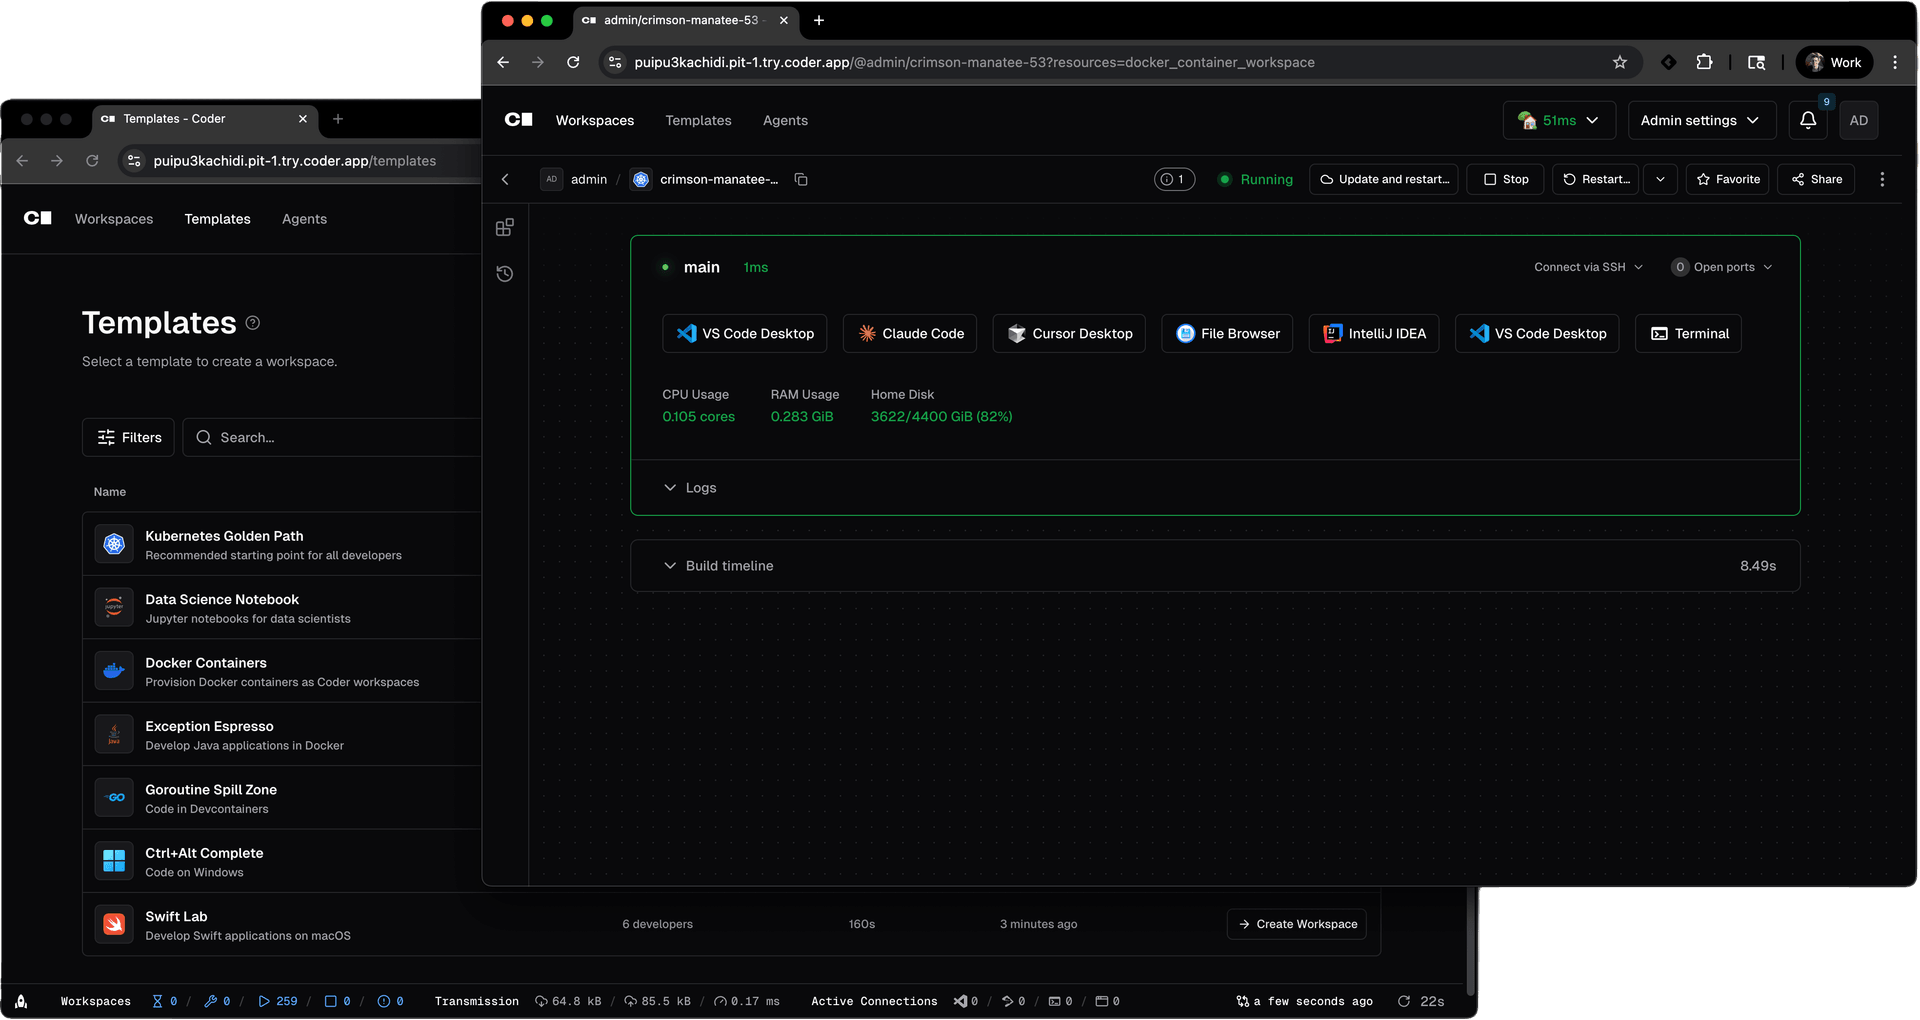Open Workspaces in the Templates window nav
This screenshot has height=1020, width=1920.
point(114,219)
